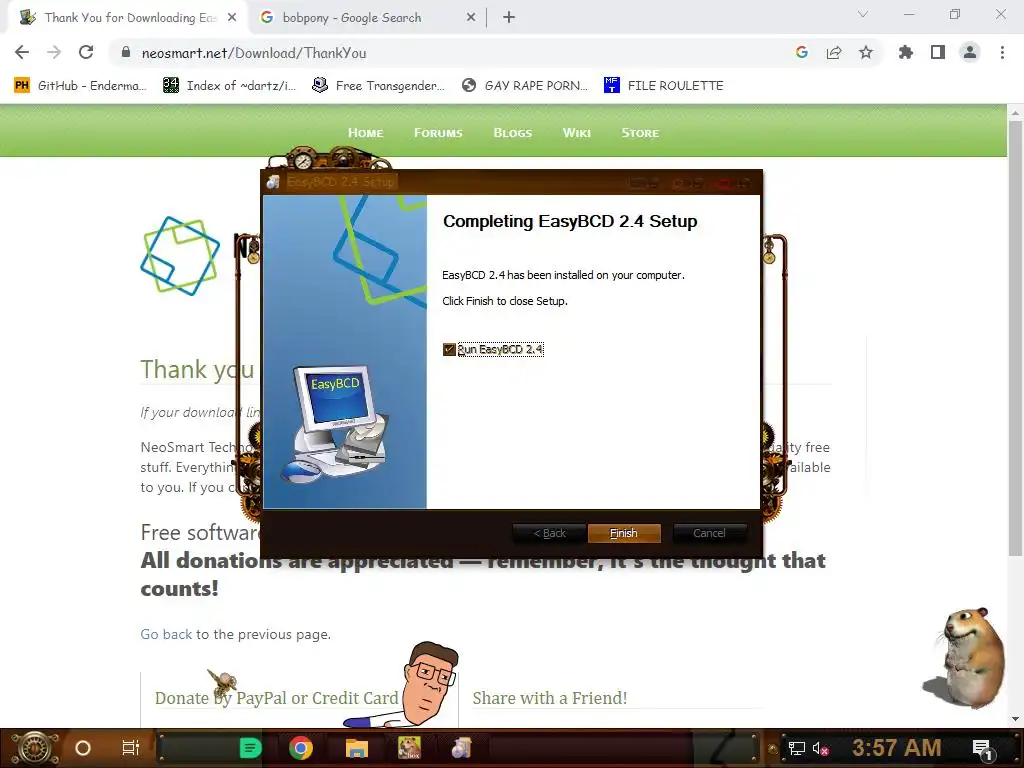The image size is (1024, 768).
Task: Click the NeoSmart logo on page
Action: [x=180, y=255]
